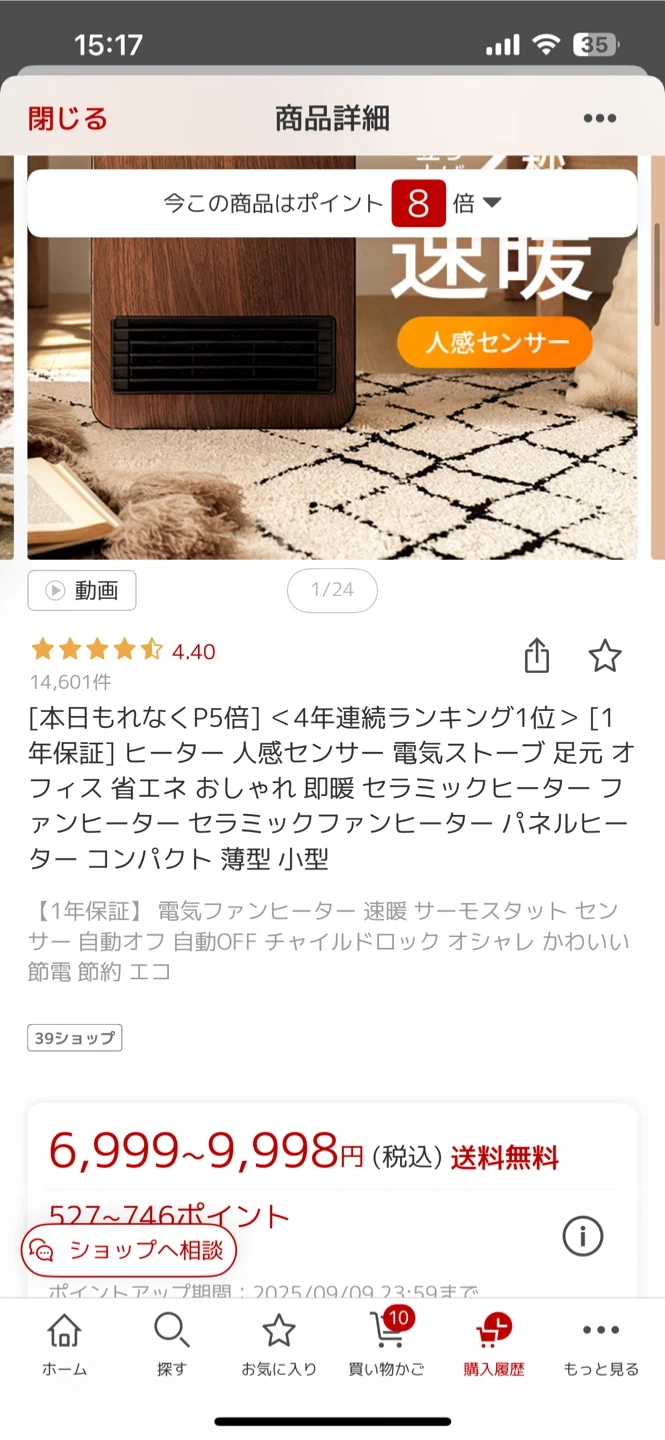The width and height of the screenshot is (665, 1440).
Task: Open the お気に入り favorites tab
Action: (x=278, y=1345)
